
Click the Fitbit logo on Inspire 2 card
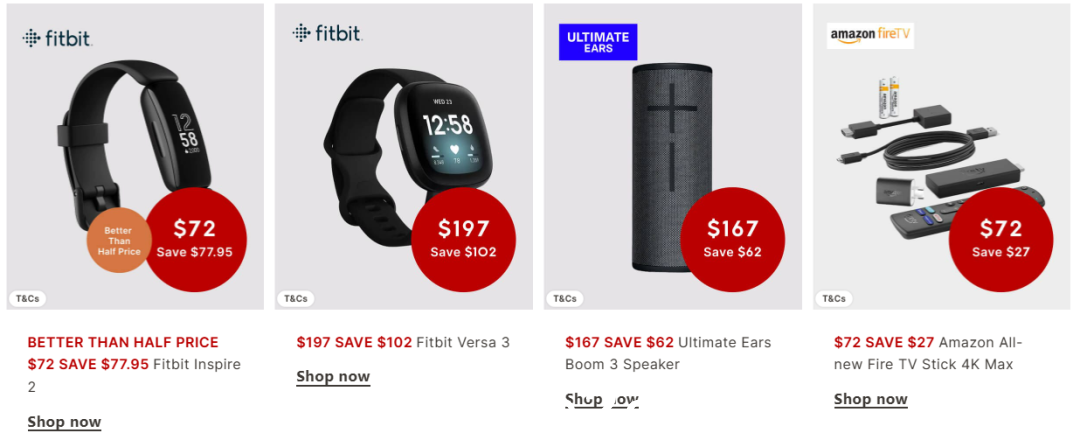(57, 38)
